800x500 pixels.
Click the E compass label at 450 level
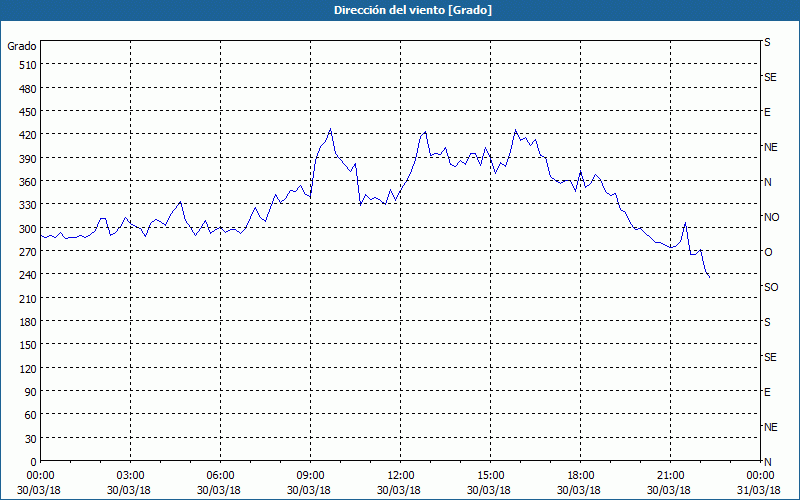click(767, 112)
